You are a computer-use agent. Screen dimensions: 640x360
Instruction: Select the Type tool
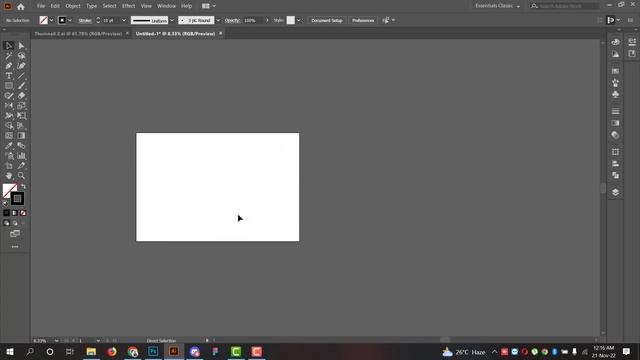point(9,76)
